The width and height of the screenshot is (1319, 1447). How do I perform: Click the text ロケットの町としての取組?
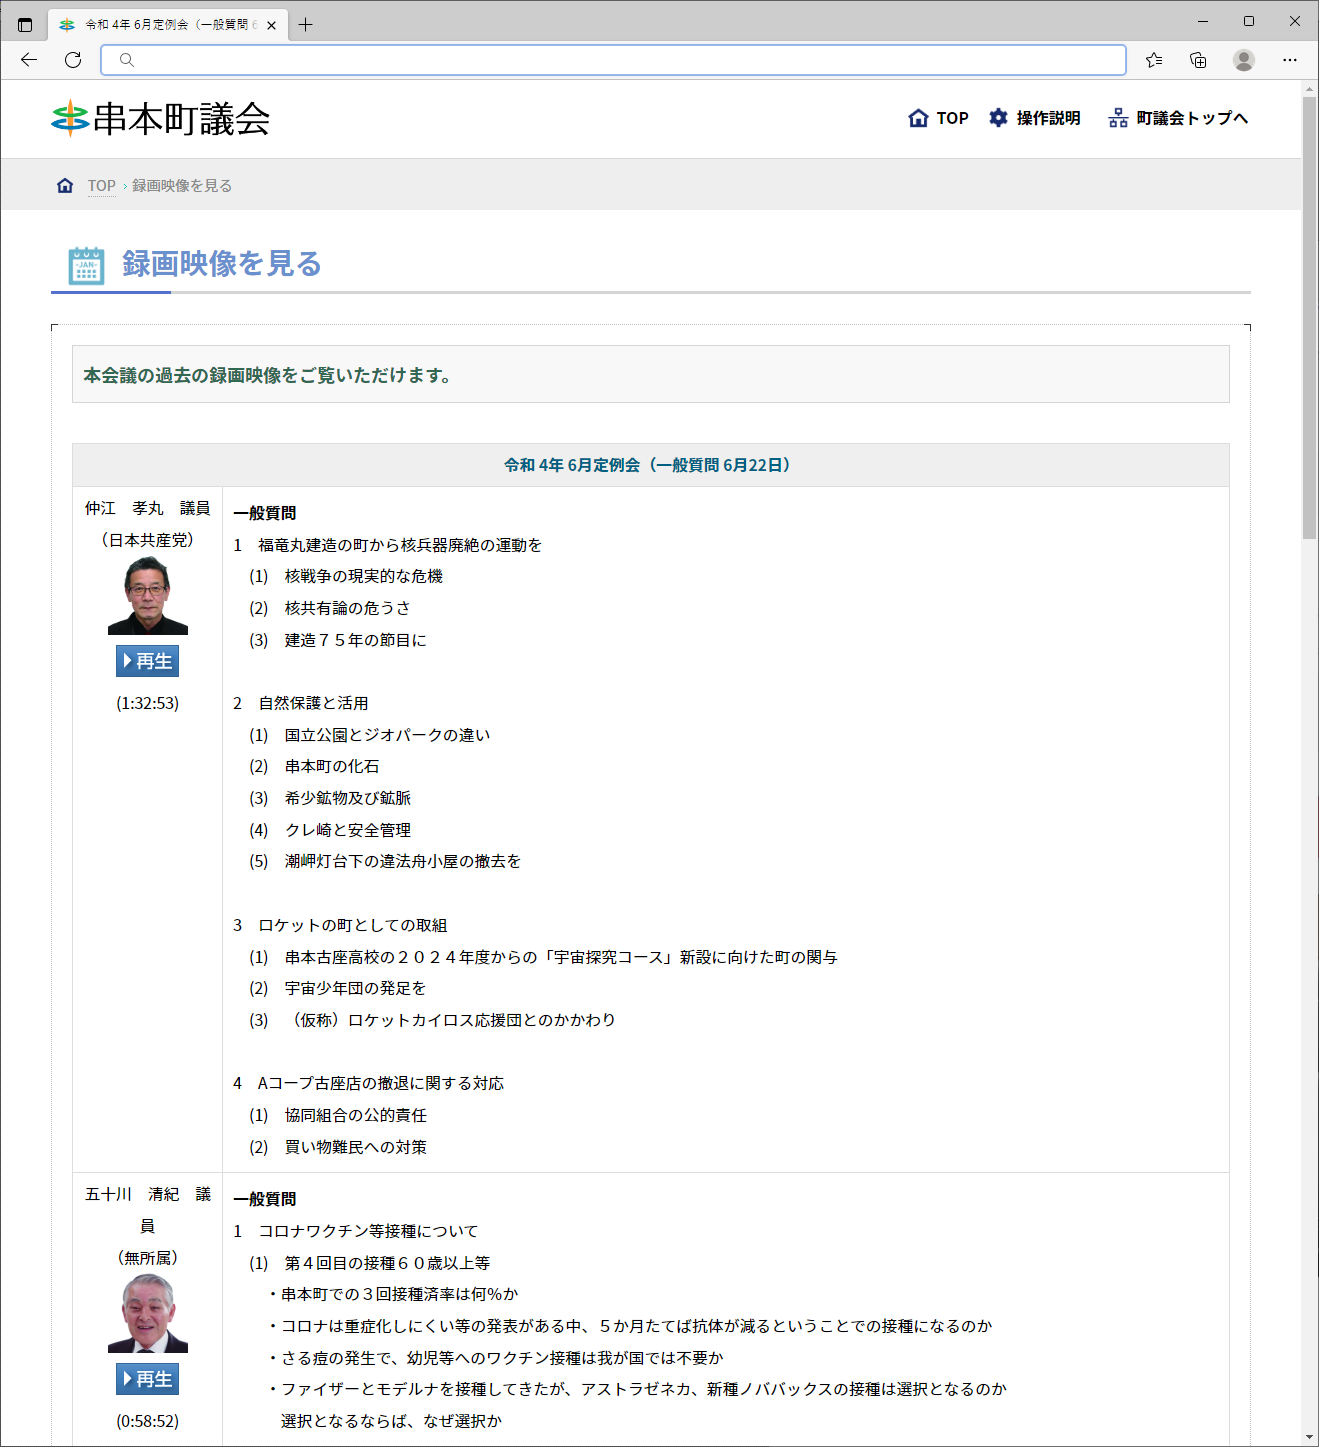pos(353,925)
